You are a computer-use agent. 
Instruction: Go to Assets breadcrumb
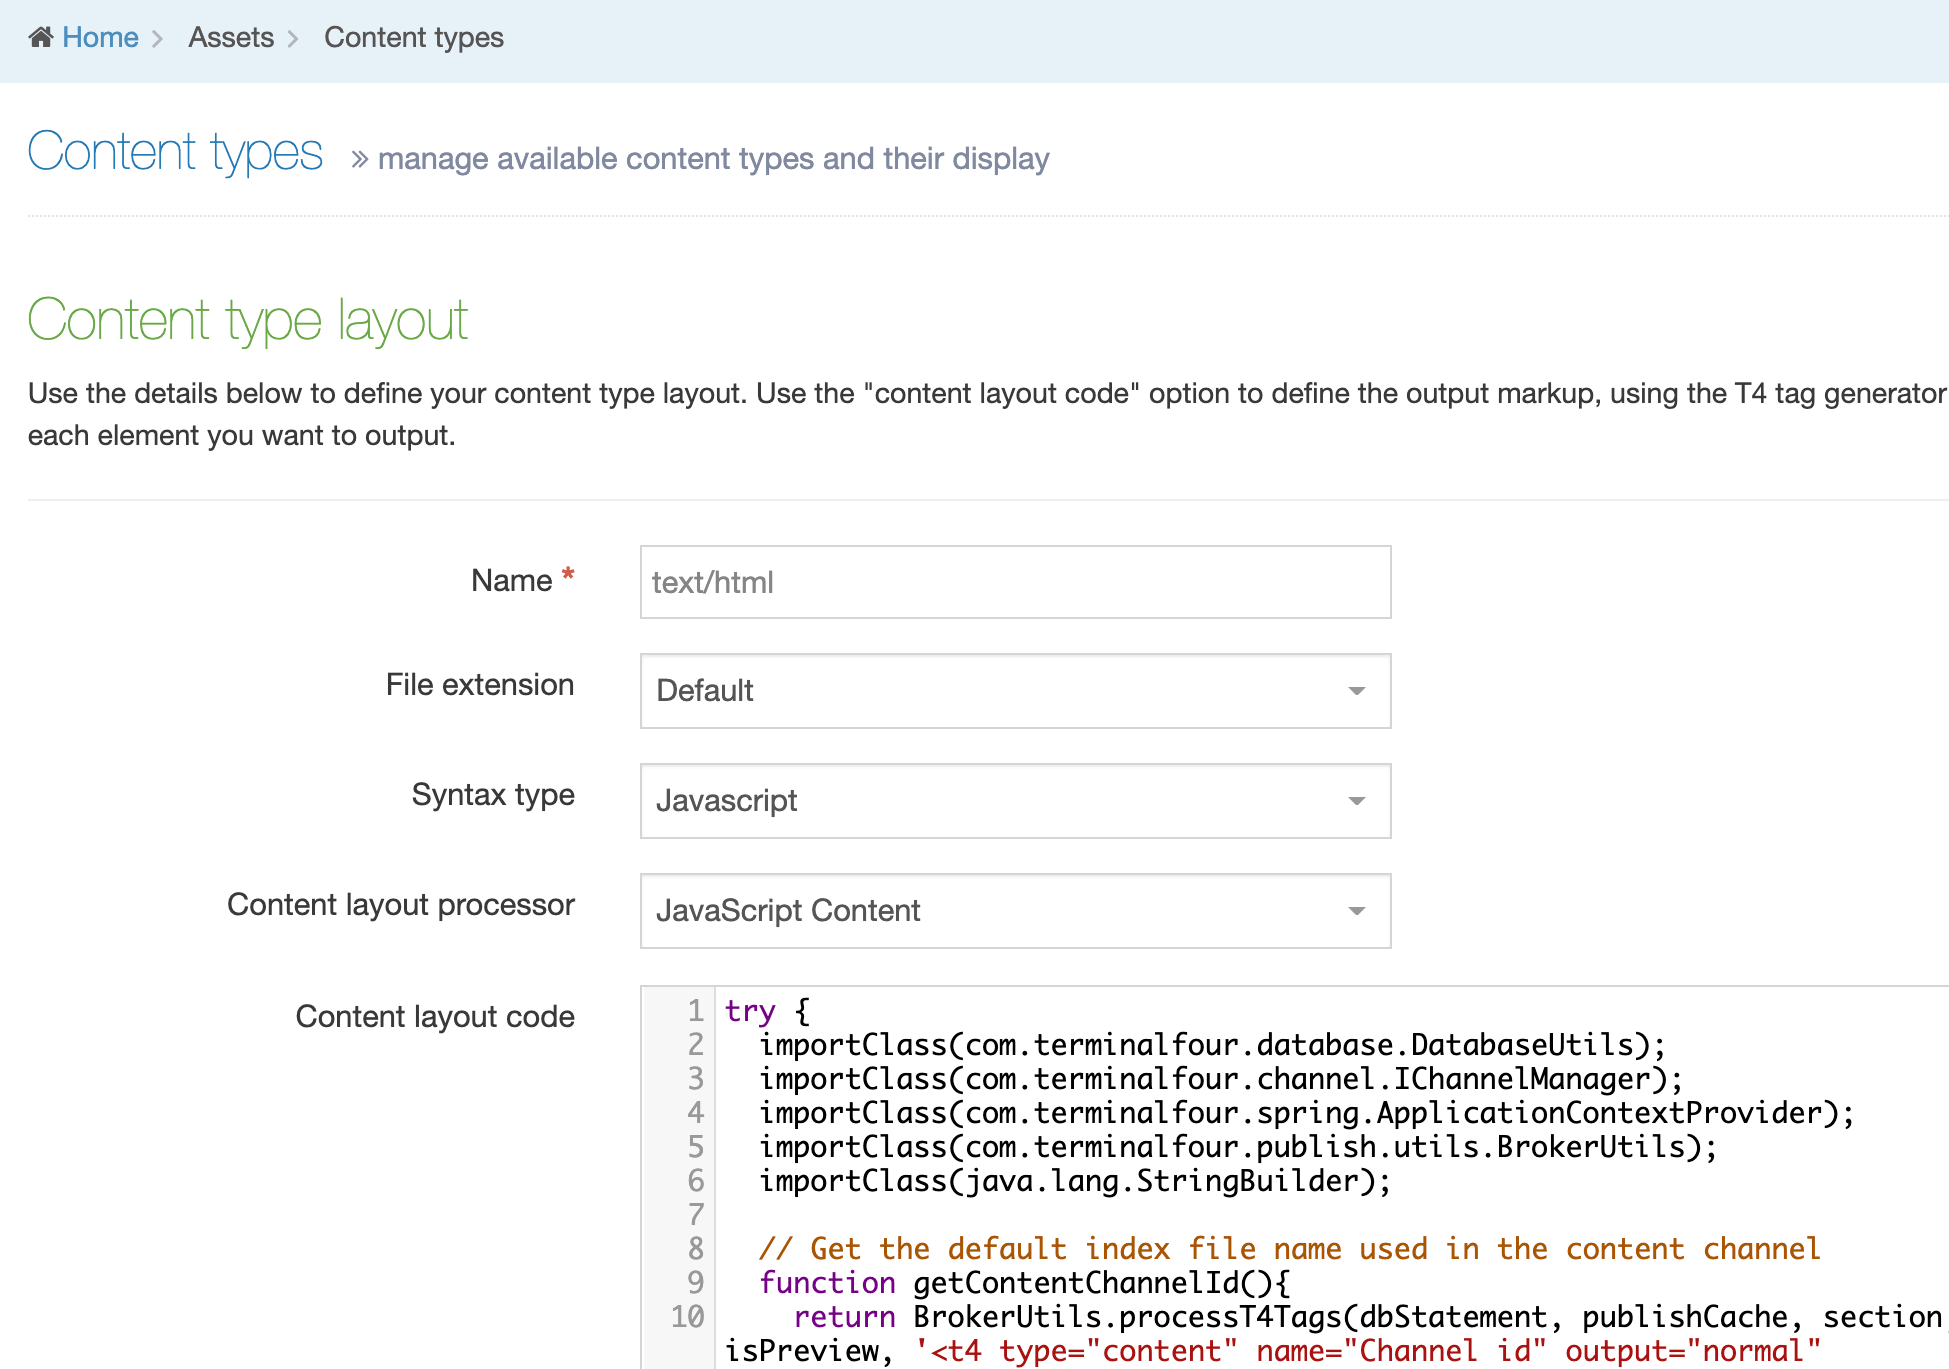pos(231,38)
